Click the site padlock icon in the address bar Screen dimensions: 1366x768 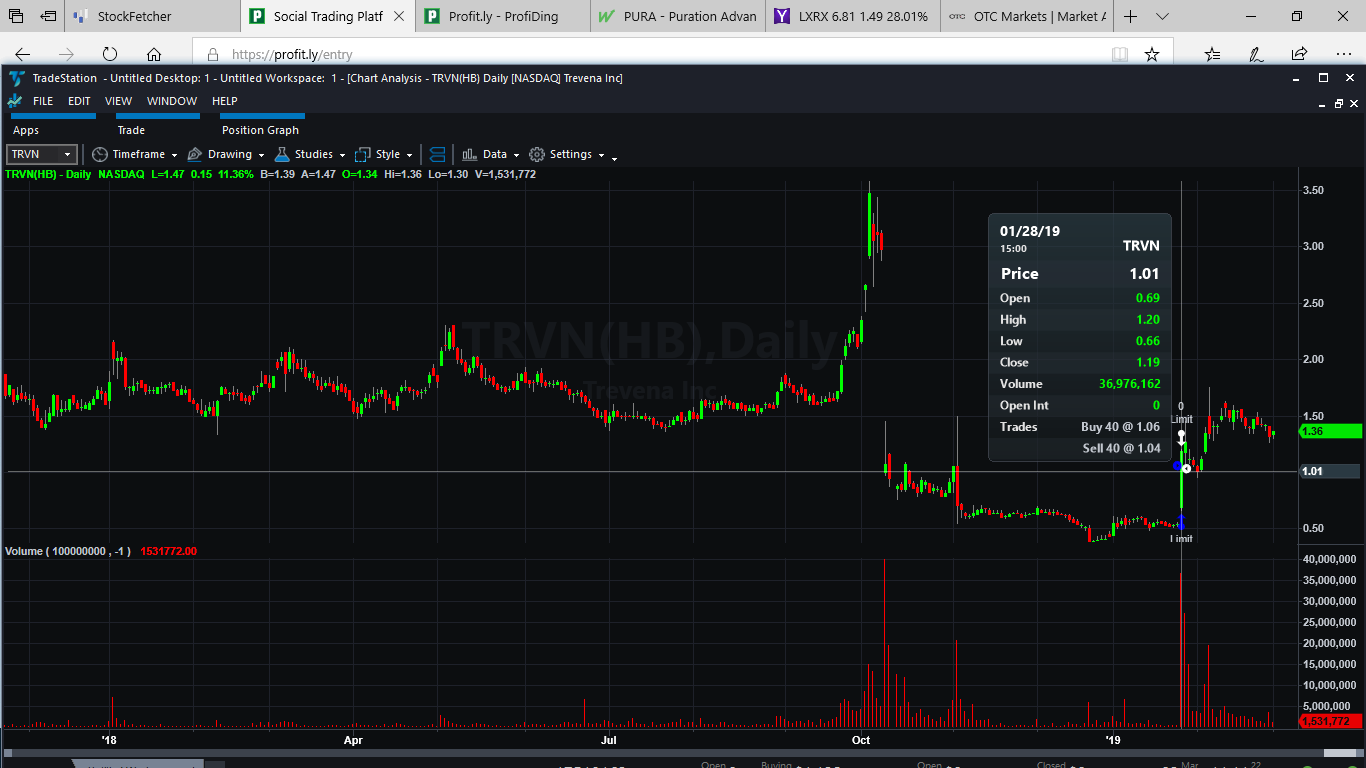[x=212, y=55]
